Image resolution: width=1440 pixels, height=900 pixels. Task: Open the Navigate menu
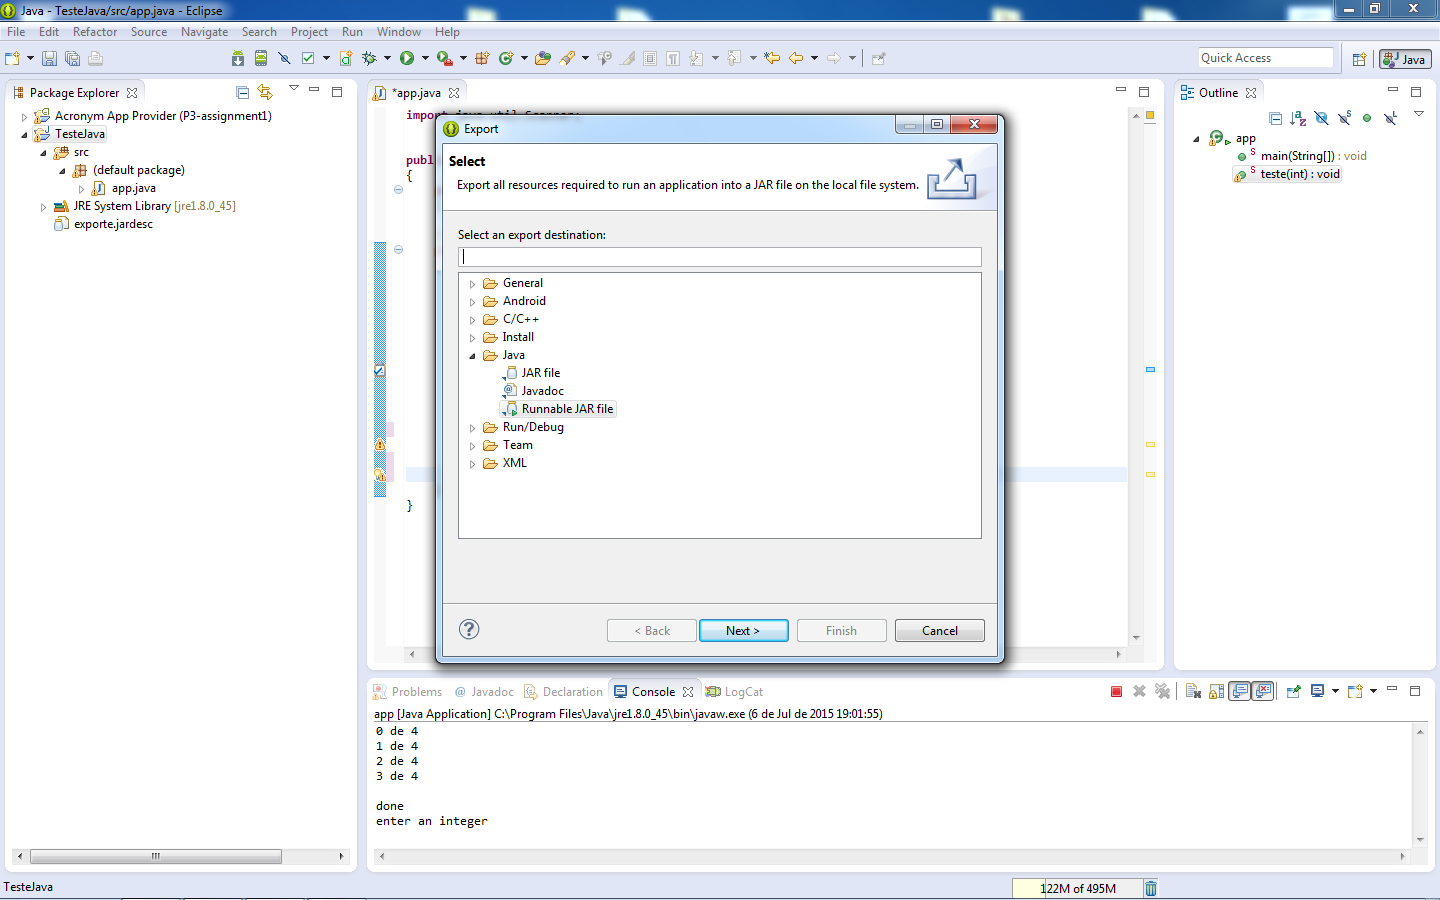pos(204,32)
